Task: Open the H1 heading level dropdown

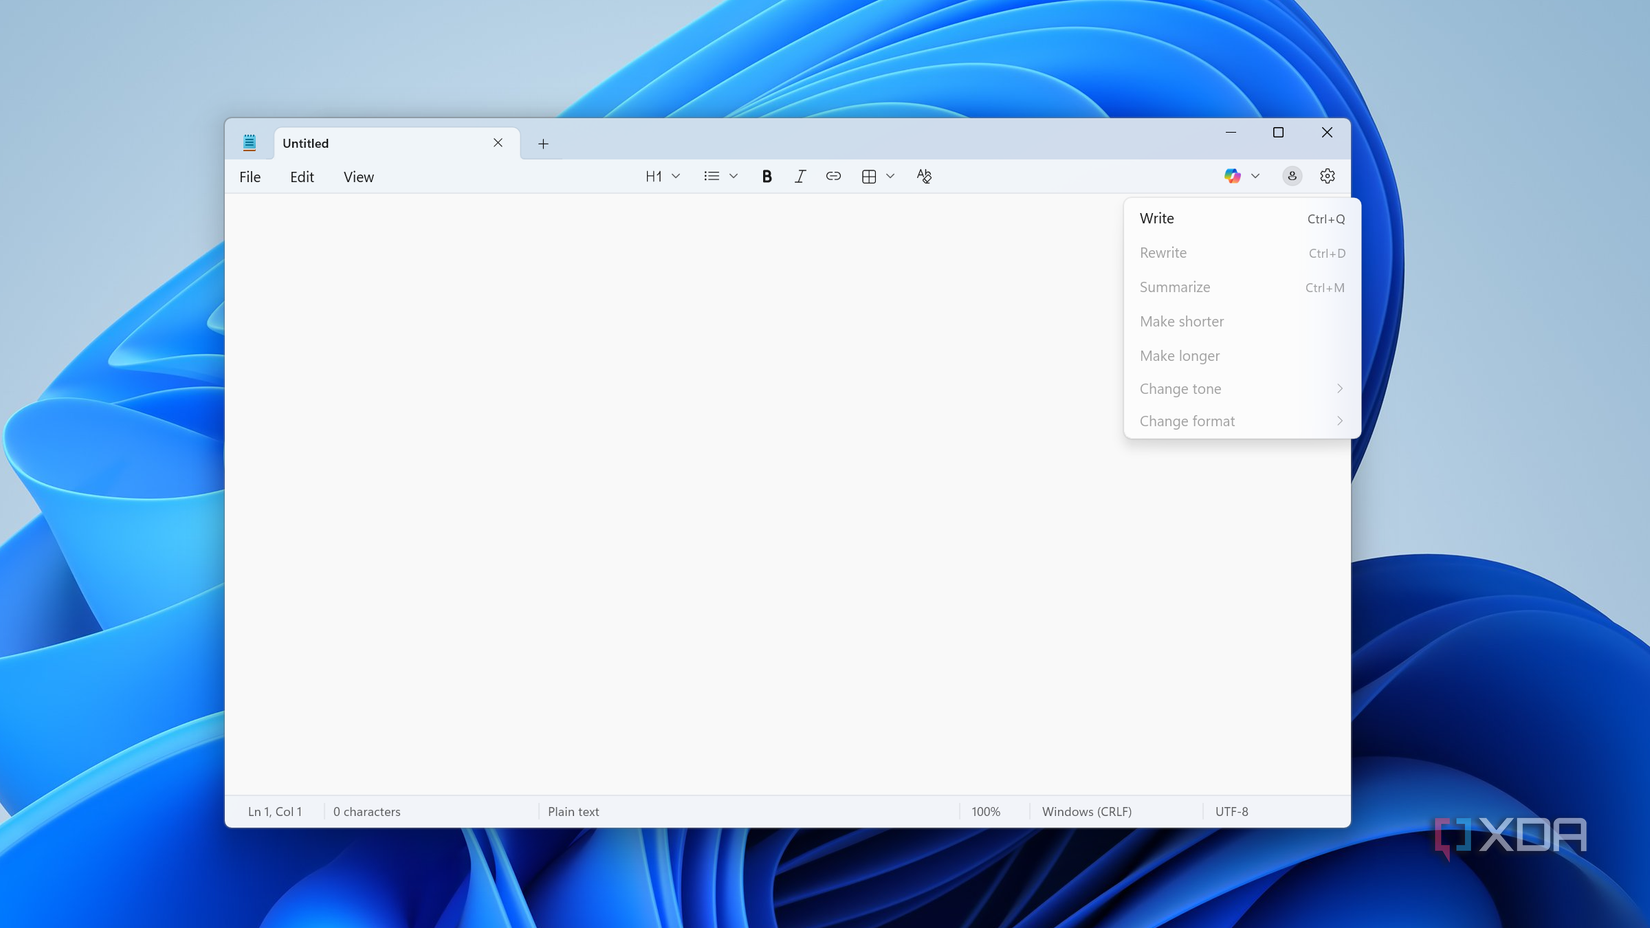Action: (662, 176)
